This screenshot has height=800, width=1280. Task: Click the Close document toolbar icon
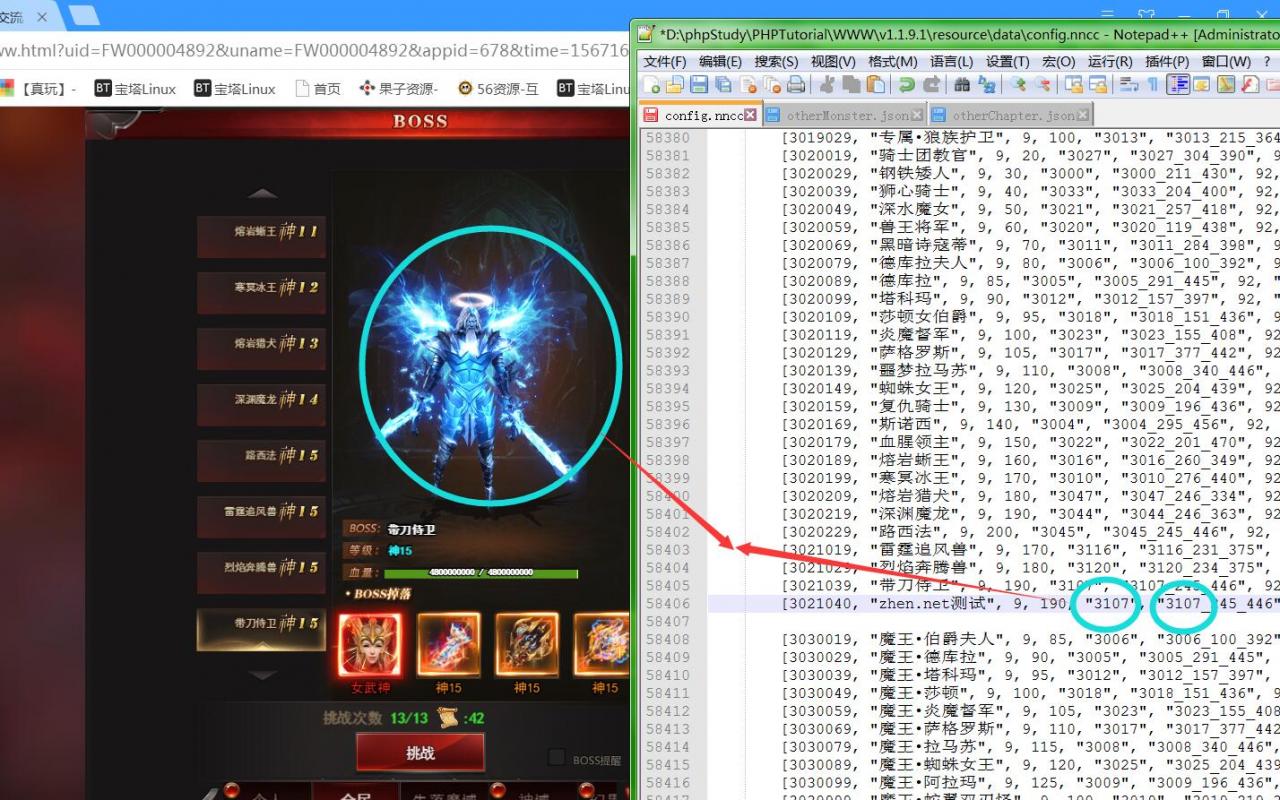coord(747,85)
